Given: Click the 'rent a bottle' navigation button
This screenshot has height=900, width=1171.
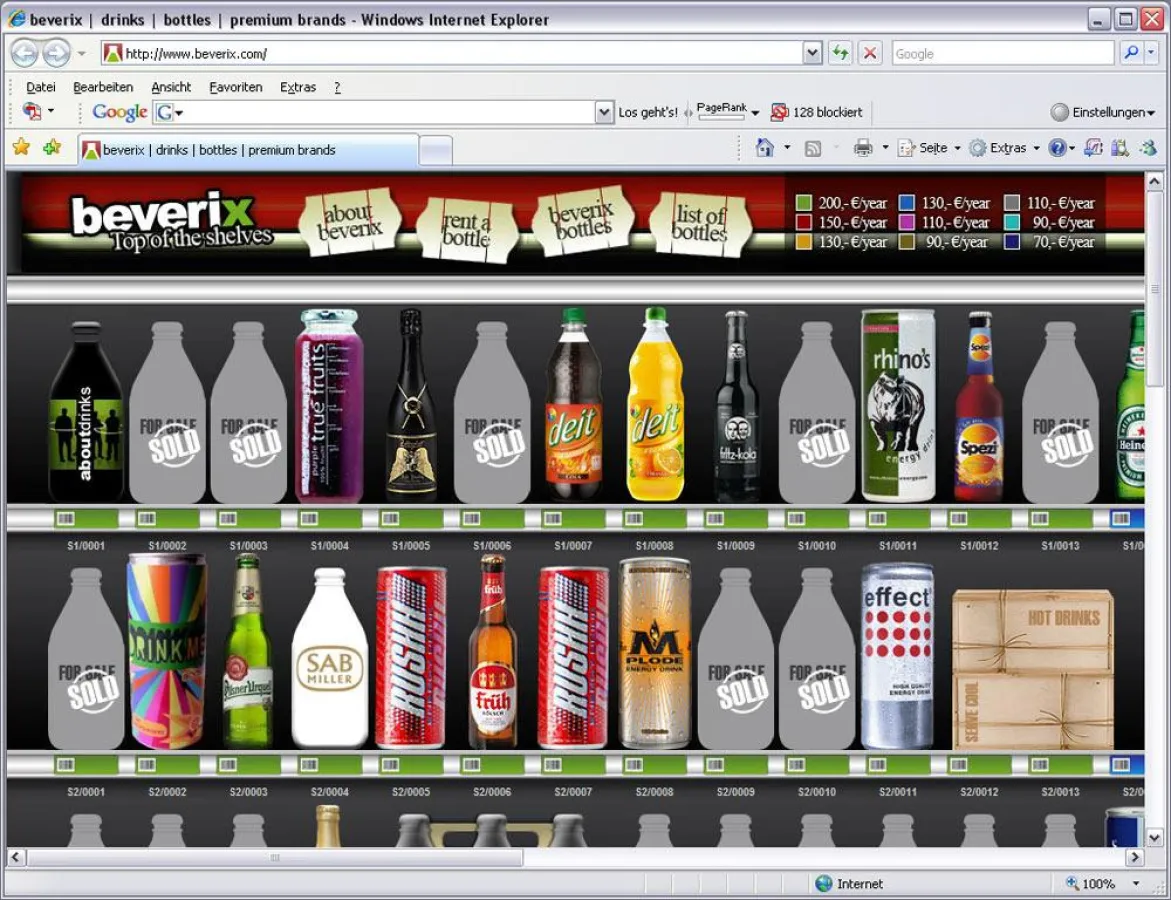Looking at the screenshot, I should click(466, 226).
